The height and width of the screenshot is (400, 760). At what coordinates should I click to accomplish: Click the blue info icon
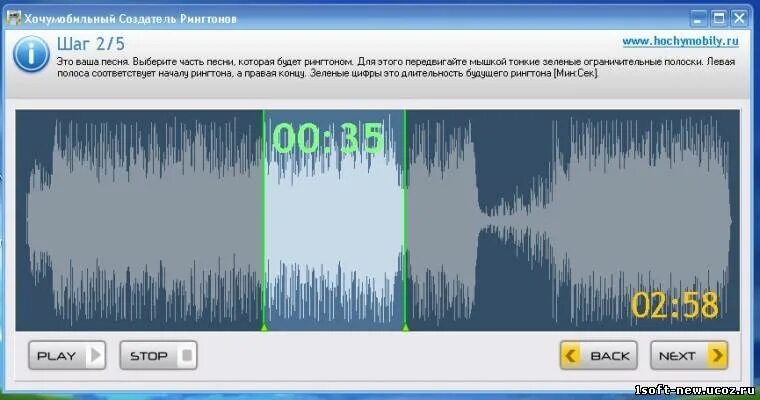point(31,54)
